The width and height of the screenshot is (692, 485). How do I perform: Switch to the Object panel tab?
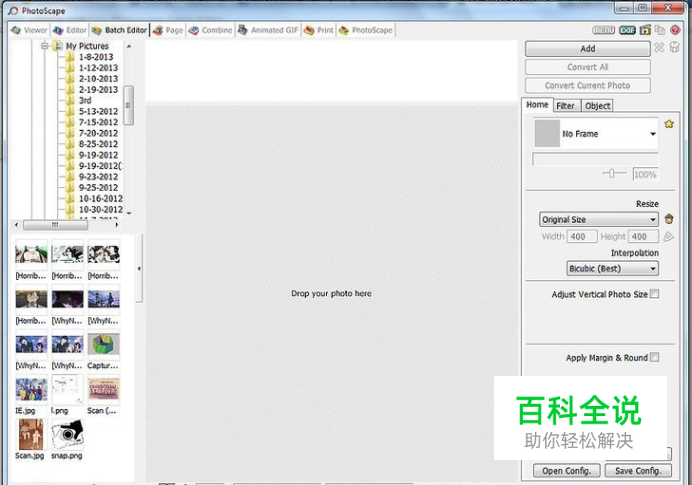coord(597,105)
